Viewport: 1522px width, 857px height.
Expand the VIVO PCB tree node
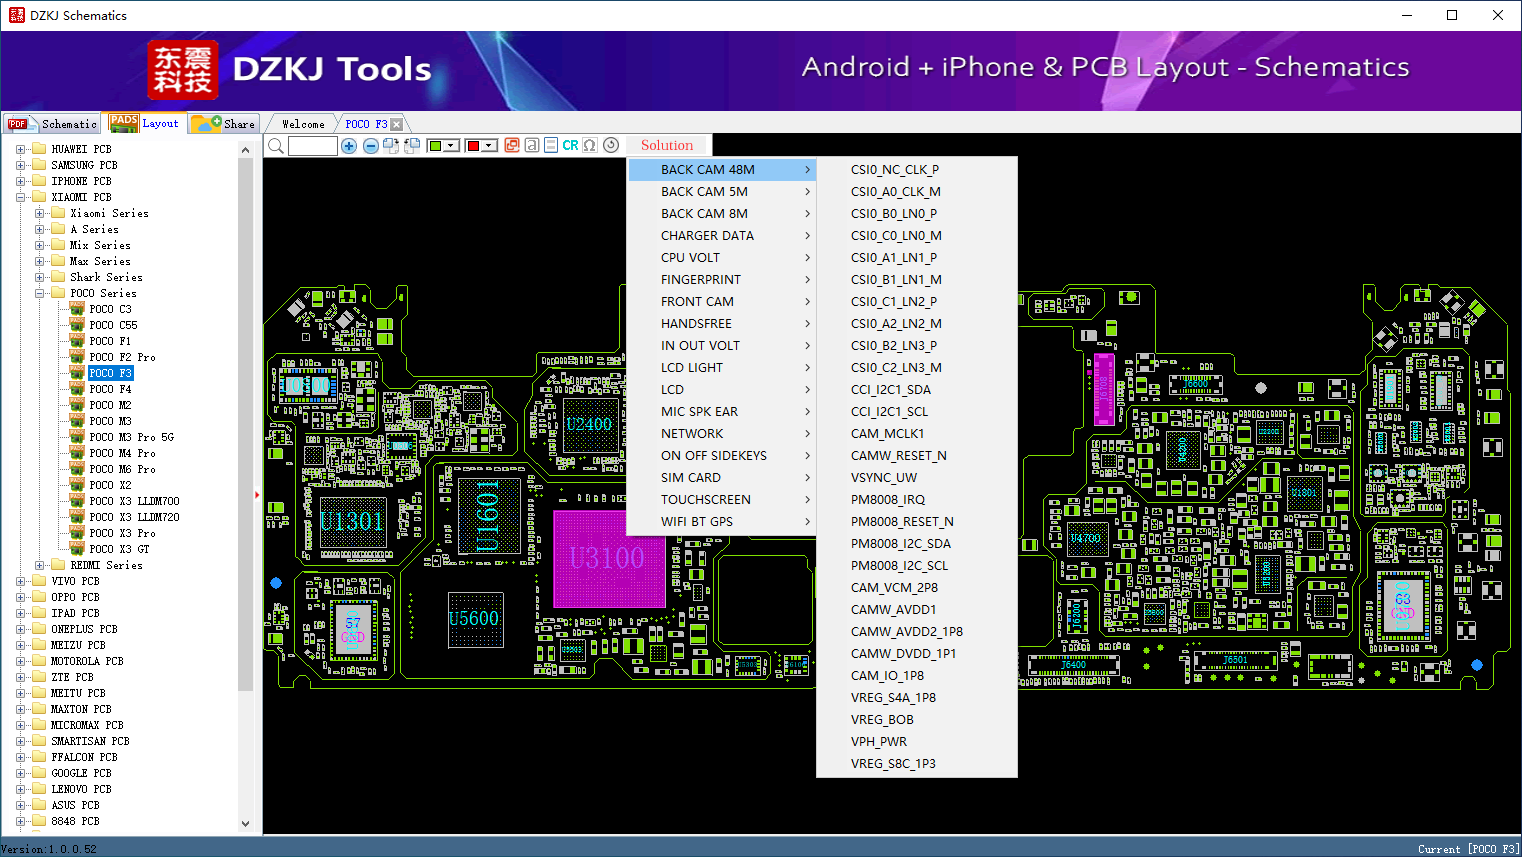click(x=20, y=581)
